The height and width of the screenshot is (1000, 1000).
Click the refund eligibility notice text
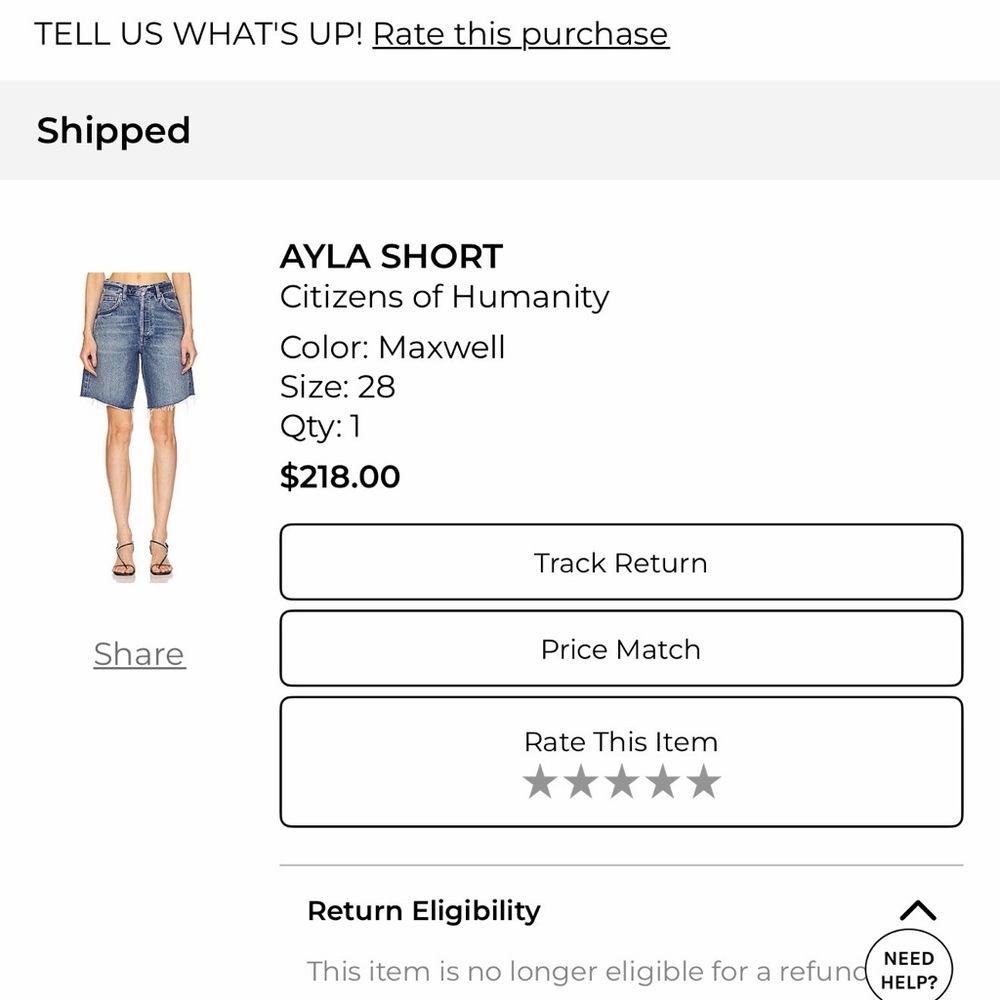(587, 972)
